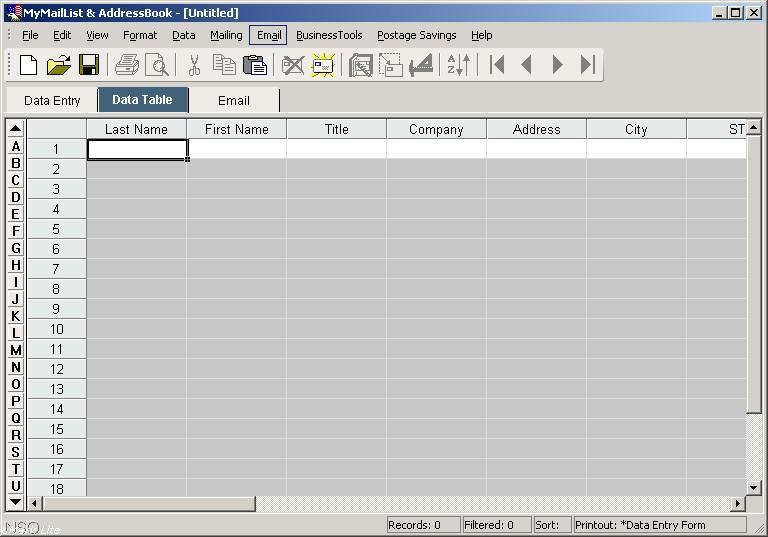The height and width of the screenshot is (537, 768).
Task: Save the list with the floppy disk icon
Action: click(x=89, y=65)
